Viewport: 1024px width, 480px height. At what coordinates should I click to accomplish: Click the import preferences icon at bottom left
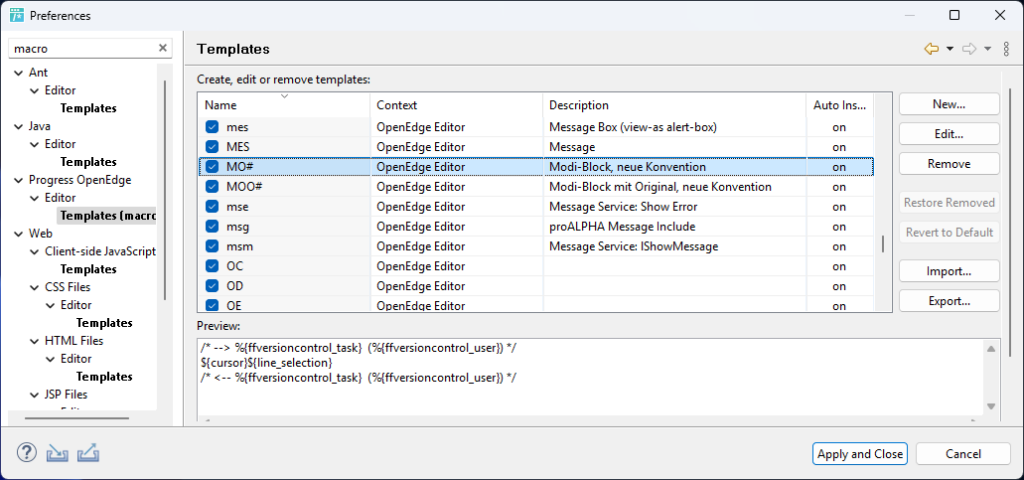tap(57, 453)
